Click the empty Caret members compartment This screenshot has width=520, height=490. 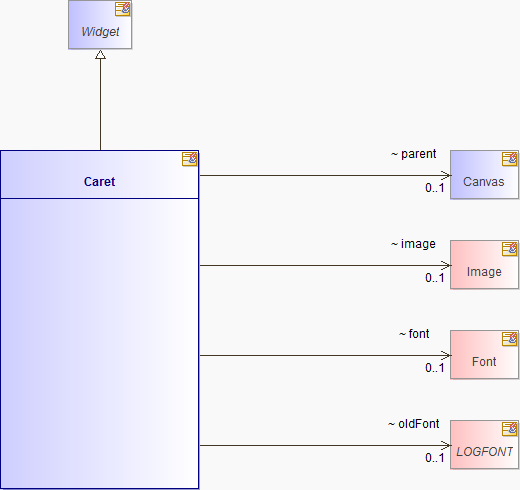pyautogui.click(x=99, y=343)
